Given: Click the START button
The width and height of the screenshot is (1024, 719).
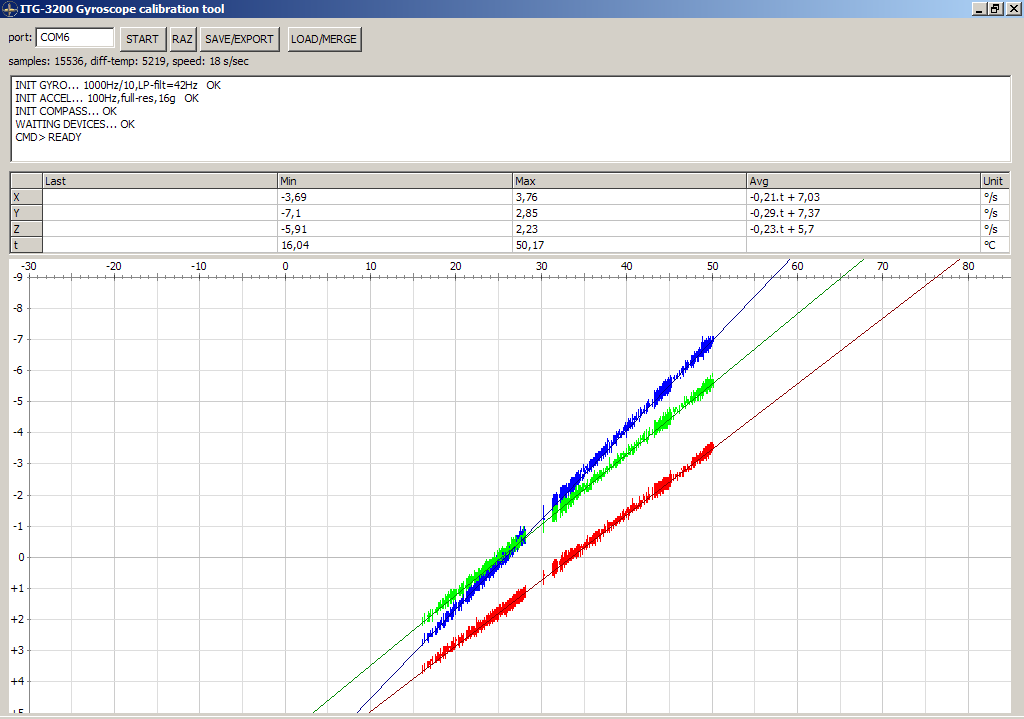Looking at the screenshot, I should 142,39.
